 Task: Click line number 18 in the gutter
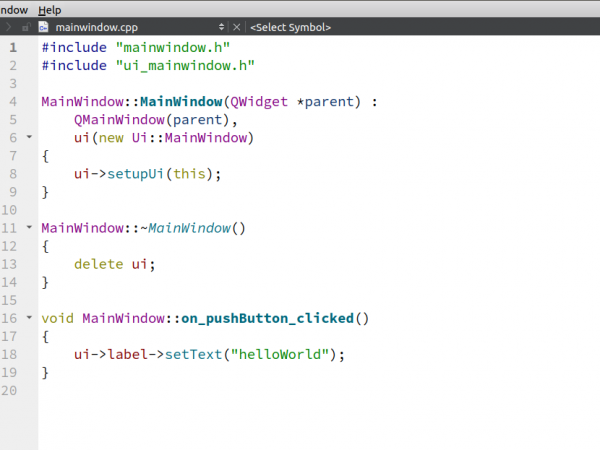pos(10,354)
